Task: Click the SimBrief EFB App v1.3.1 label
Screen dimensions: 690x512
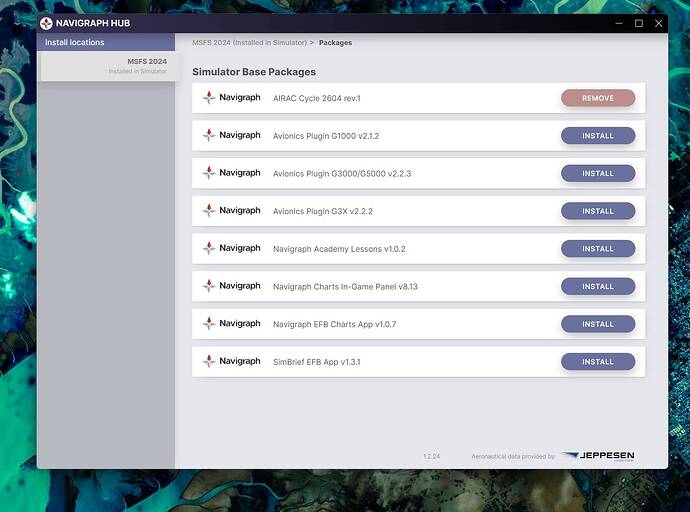Action: (316, 362)
